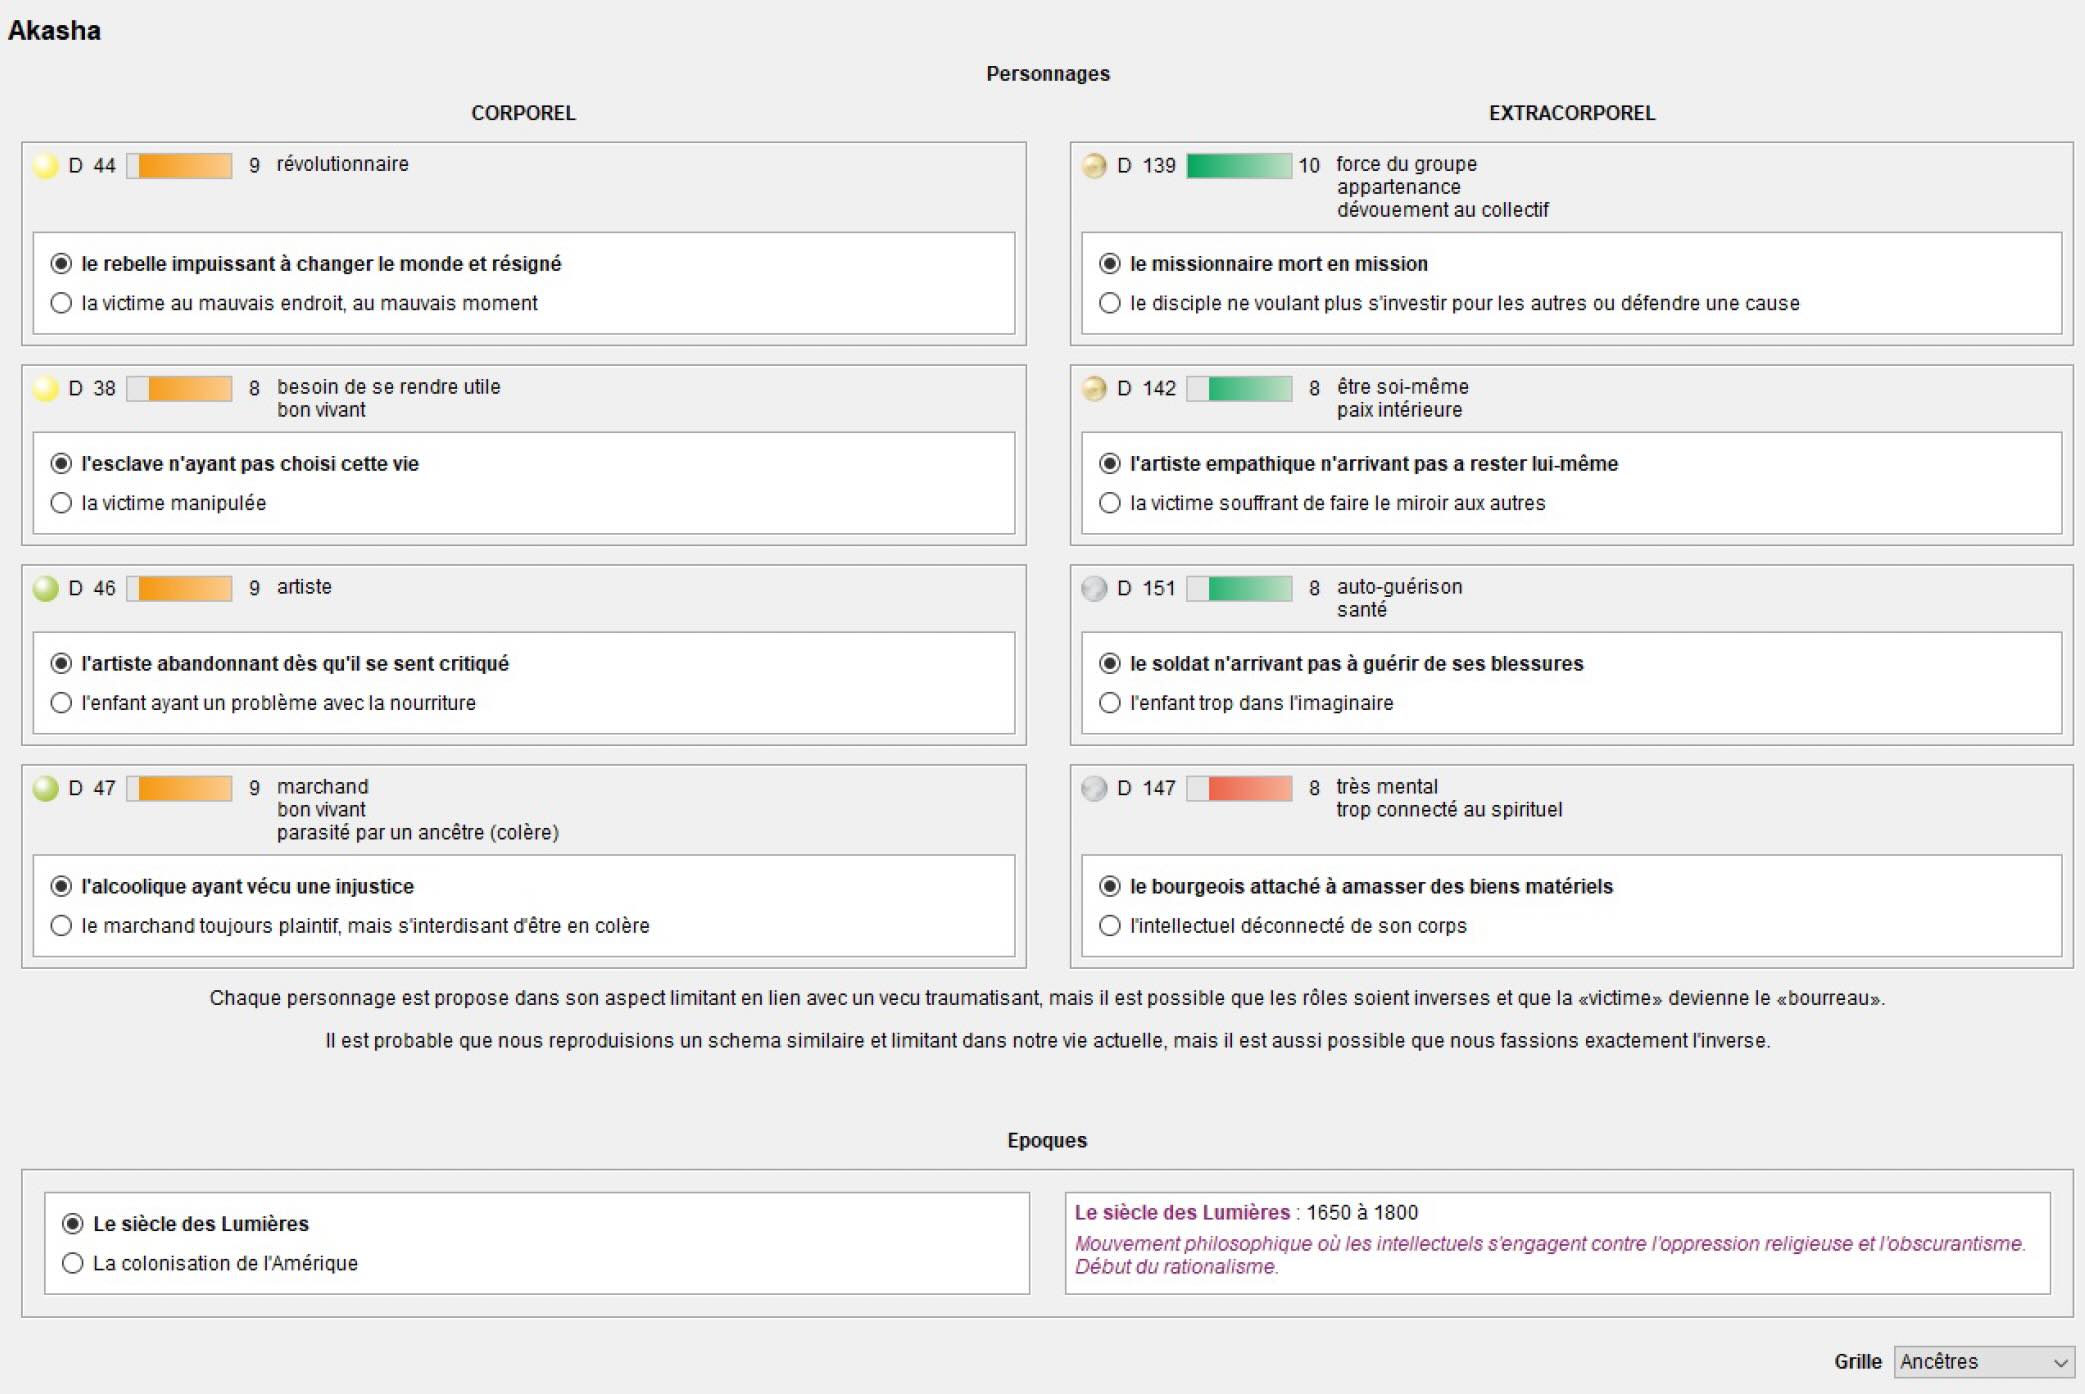Click the green orb beside D 46

(x=45, y=589)
